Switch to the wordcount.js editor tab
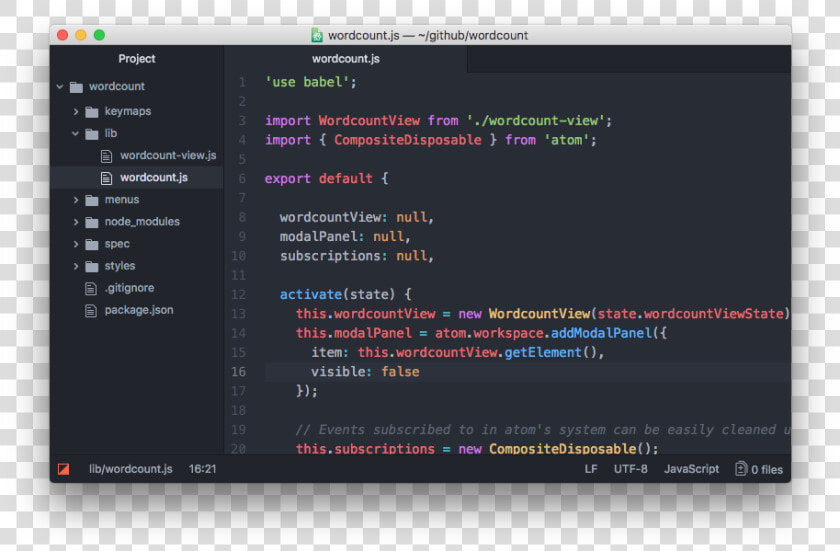 pos(346,59)
